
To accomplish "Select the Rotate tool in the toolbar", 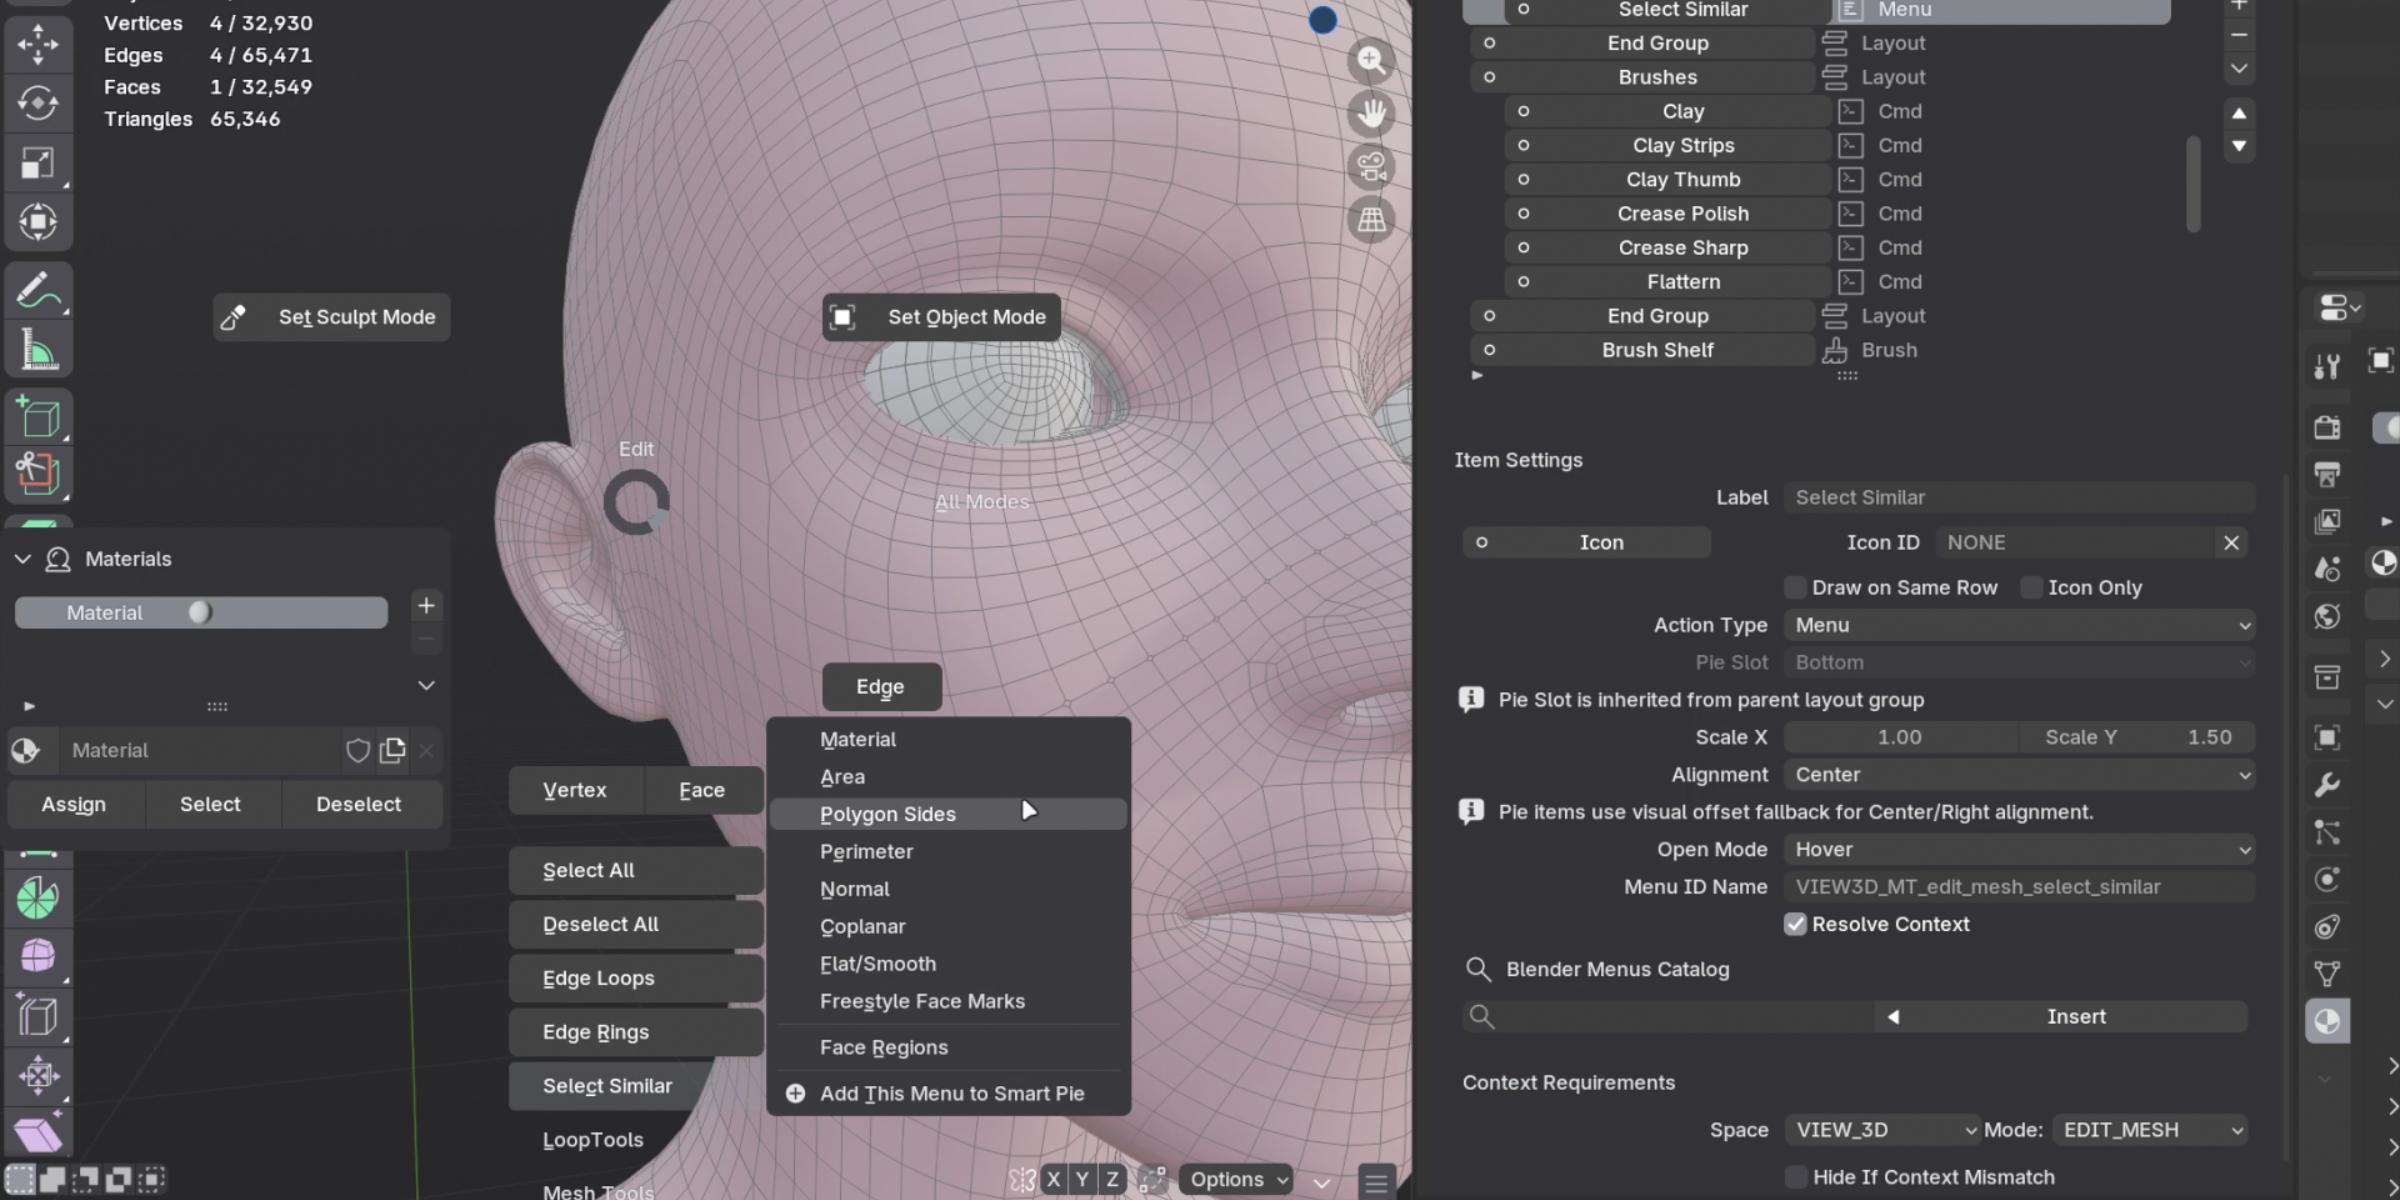I will pos(38,103).
